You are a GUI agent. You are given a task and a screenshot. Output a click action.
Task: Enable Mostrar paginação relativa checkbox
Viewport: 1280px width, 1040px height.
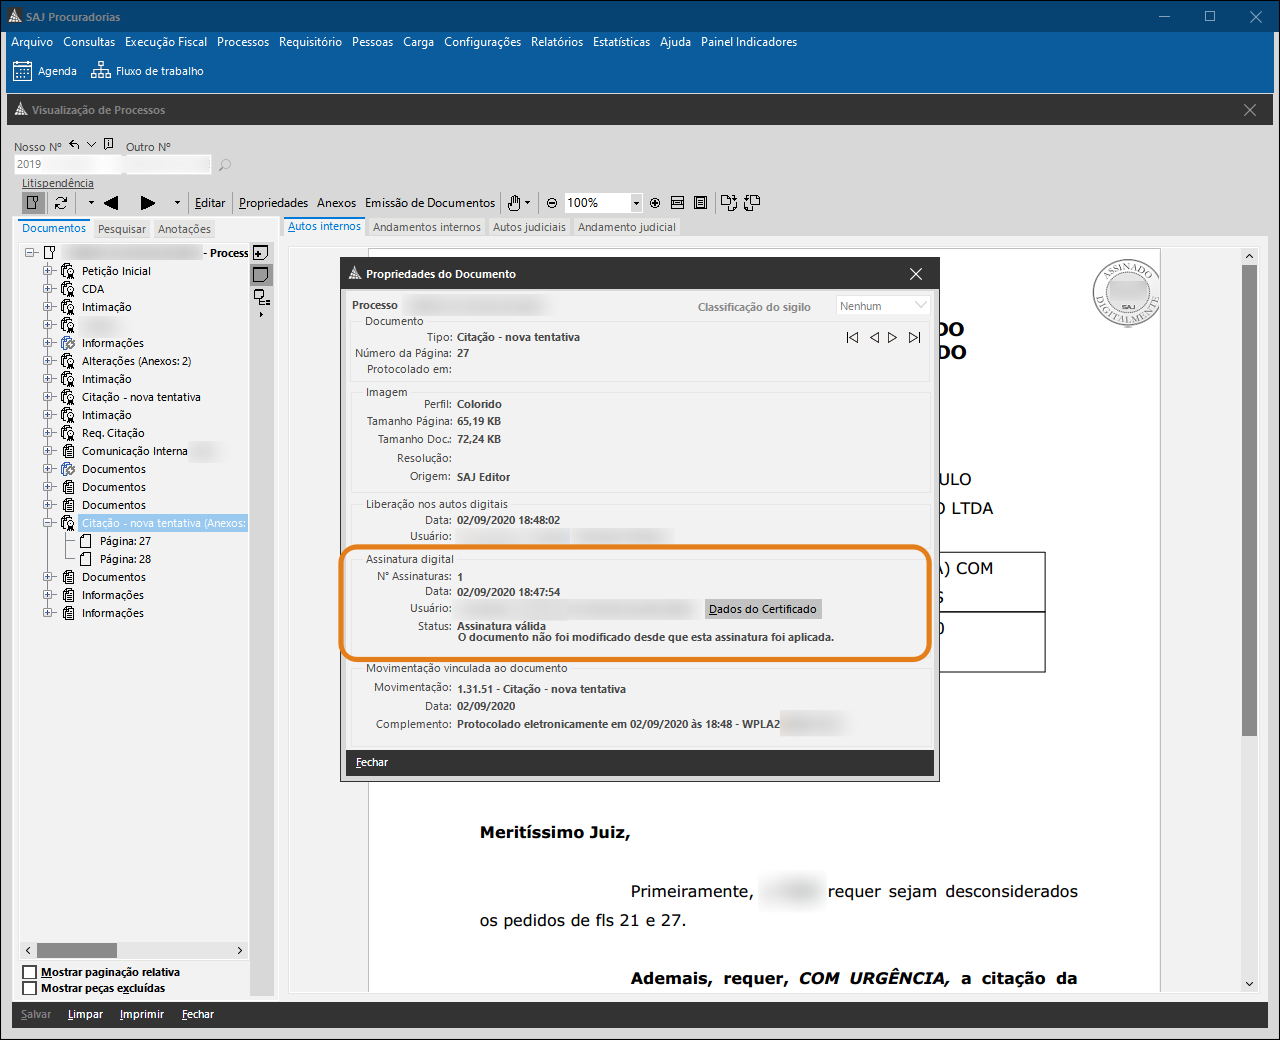pos(30,972)
